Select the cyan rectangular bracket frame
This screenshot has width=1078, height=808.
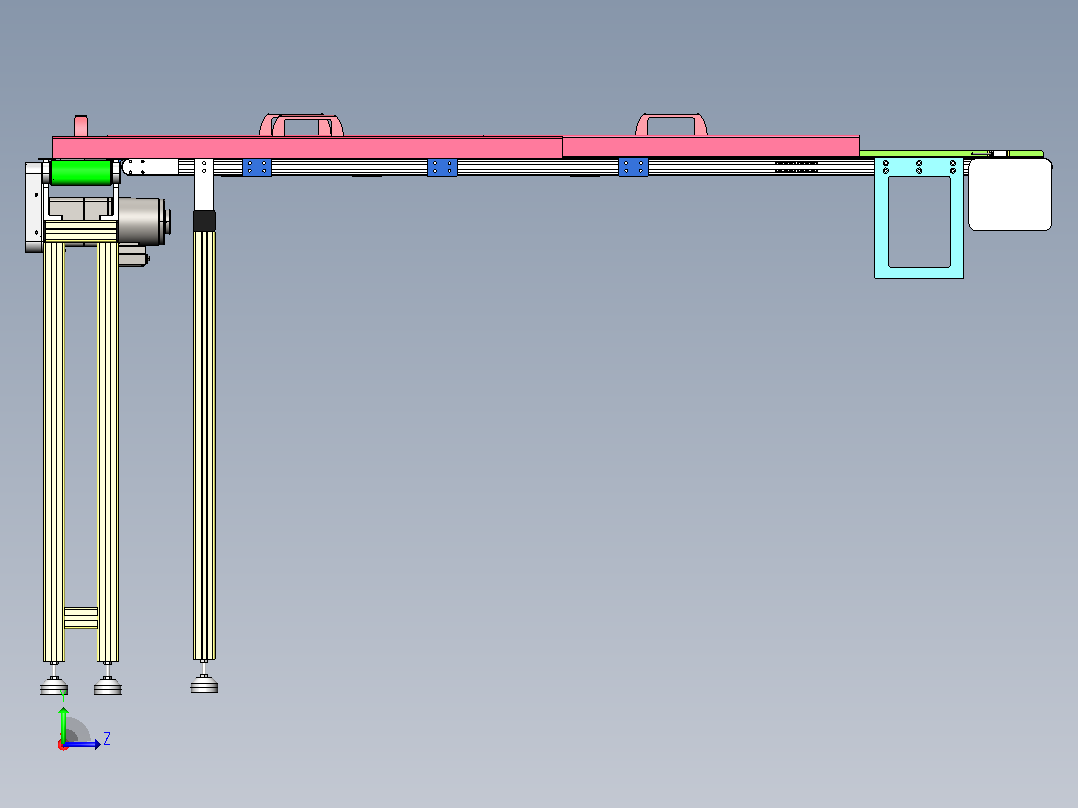point(918,218)
